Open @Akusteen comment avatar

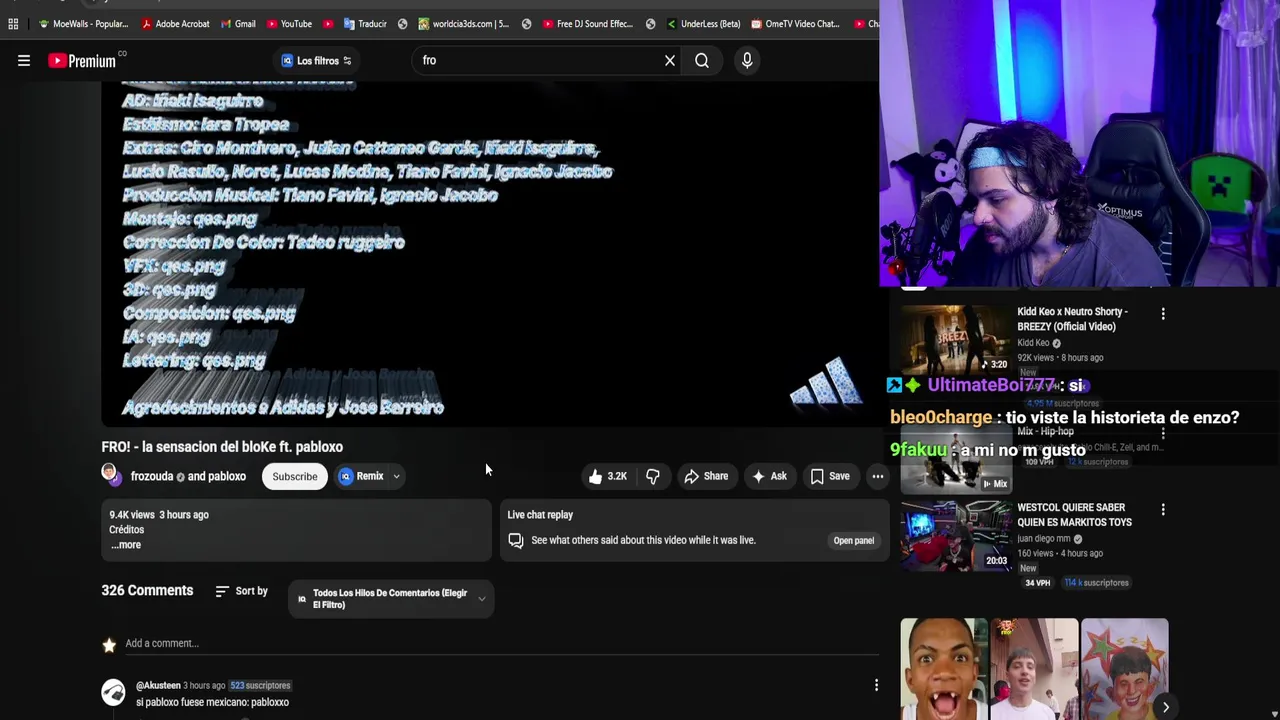(x=113, y=692)
